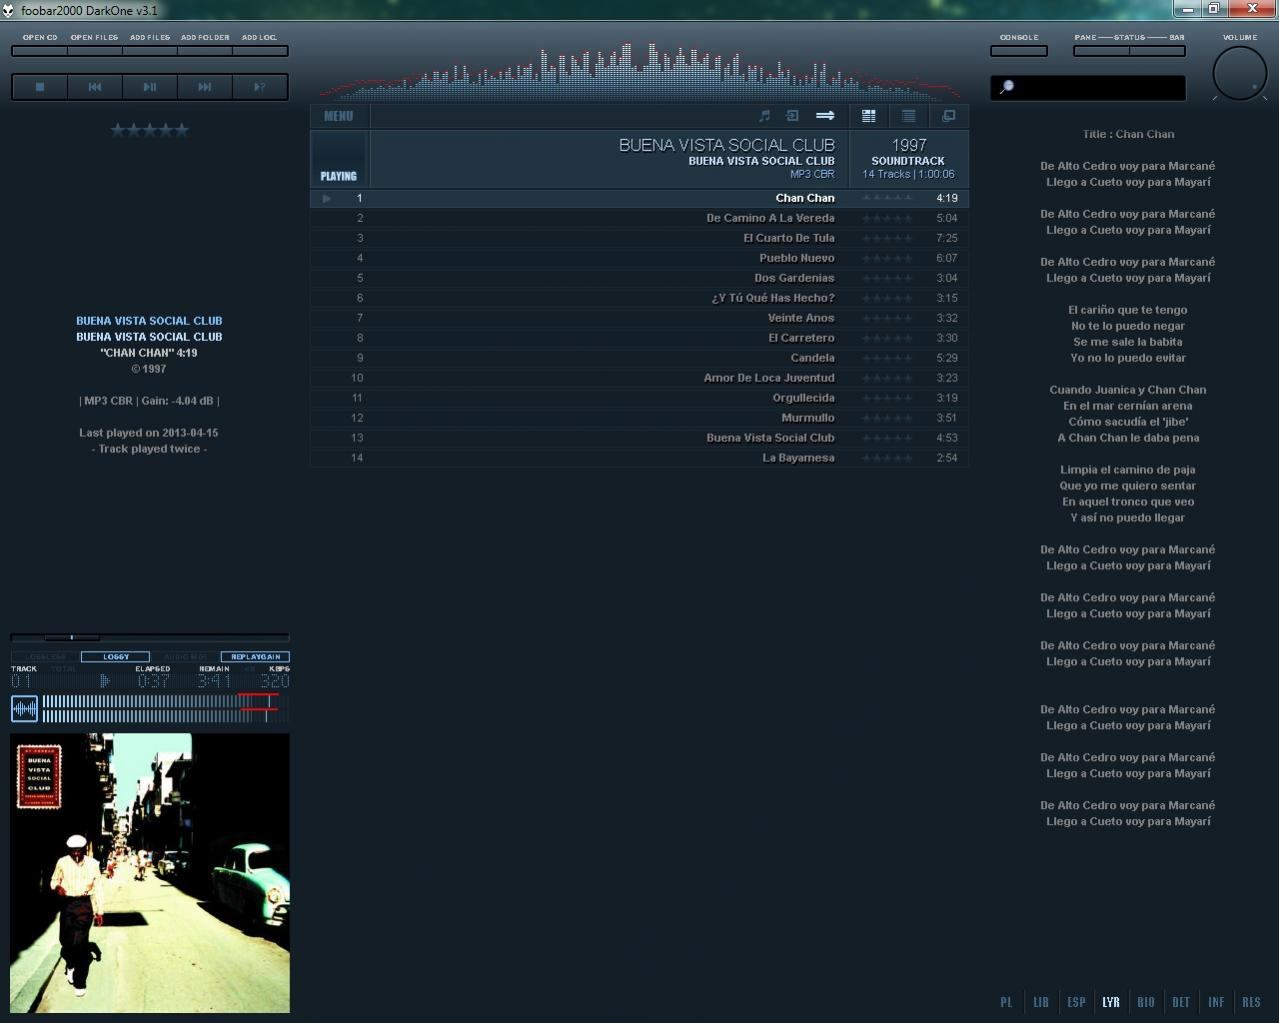This screenshot has width=1279, height=1023.
Task: Click the spectrum visualizer at top
Action: tap(640, 70)
